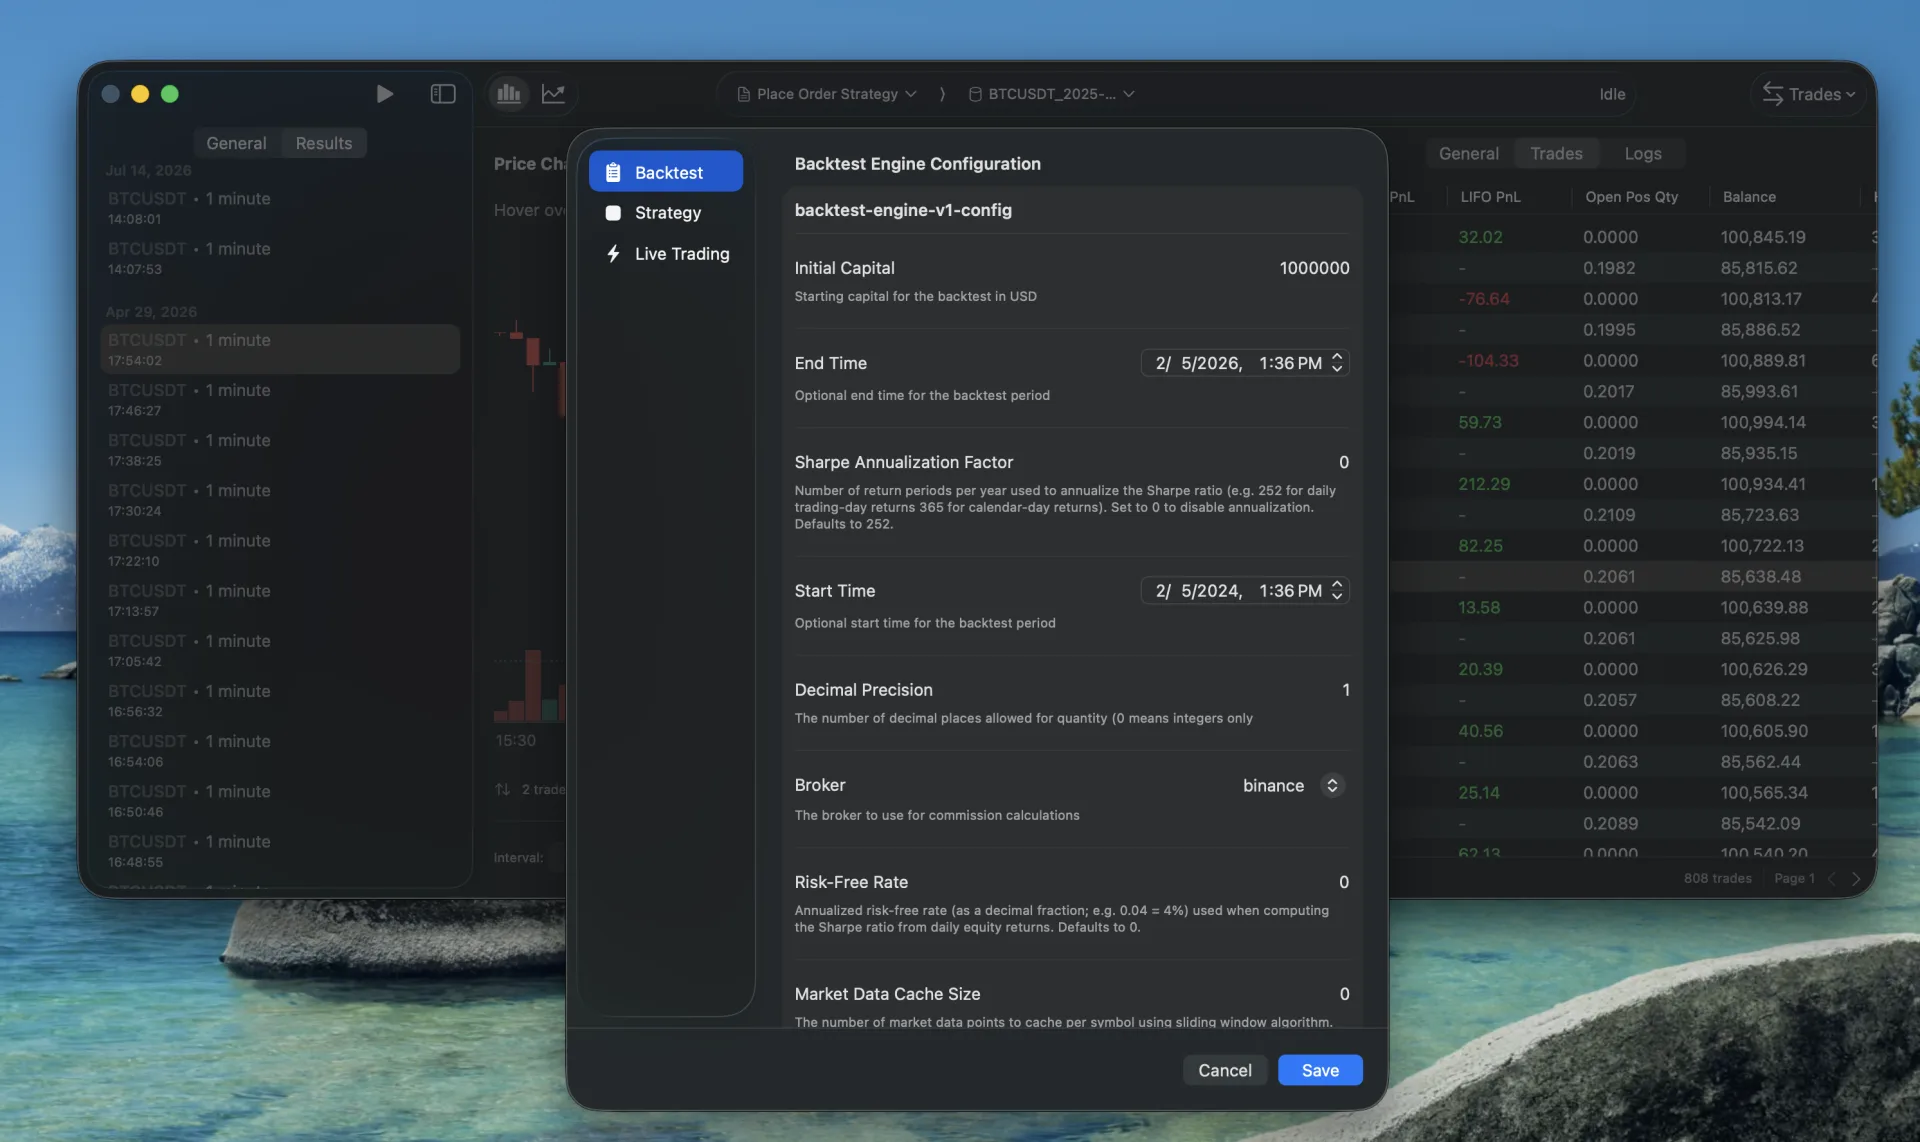Image resolution: width=1920 pixels, height=1142 pixels.
Task: Select the BTCUSDT run at 16:48:55
Action: [x=280, y=851]
